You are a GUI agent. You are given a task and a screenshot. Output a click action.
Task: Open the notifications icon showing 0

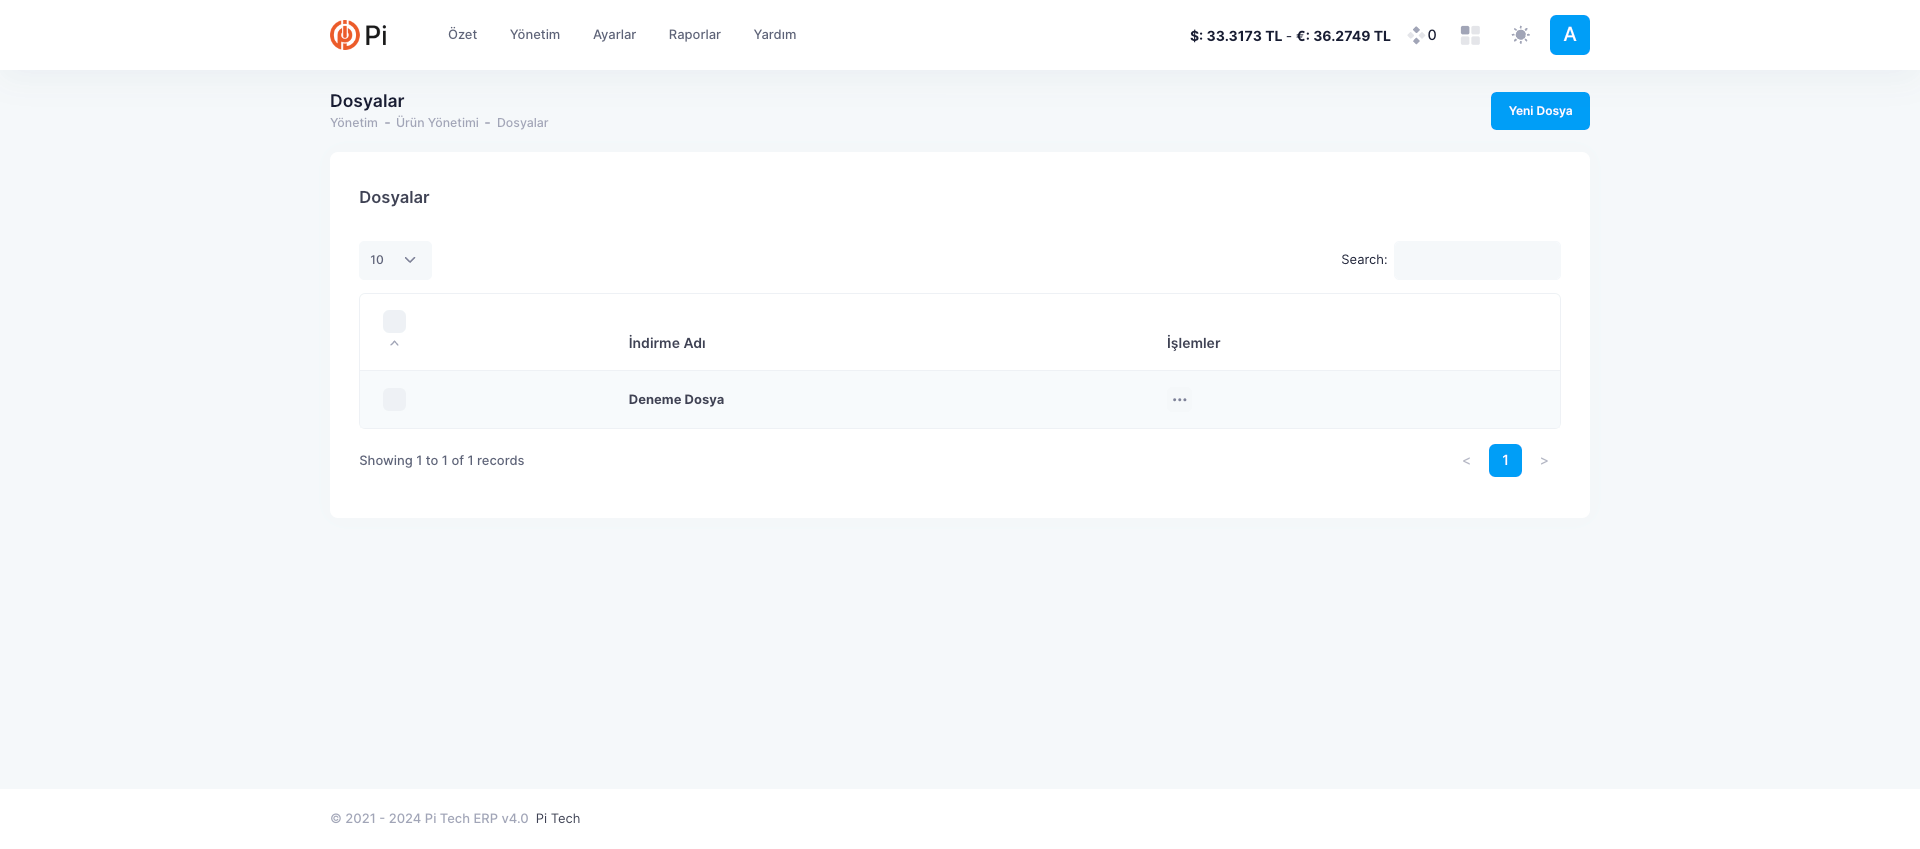pos(1422,35)
